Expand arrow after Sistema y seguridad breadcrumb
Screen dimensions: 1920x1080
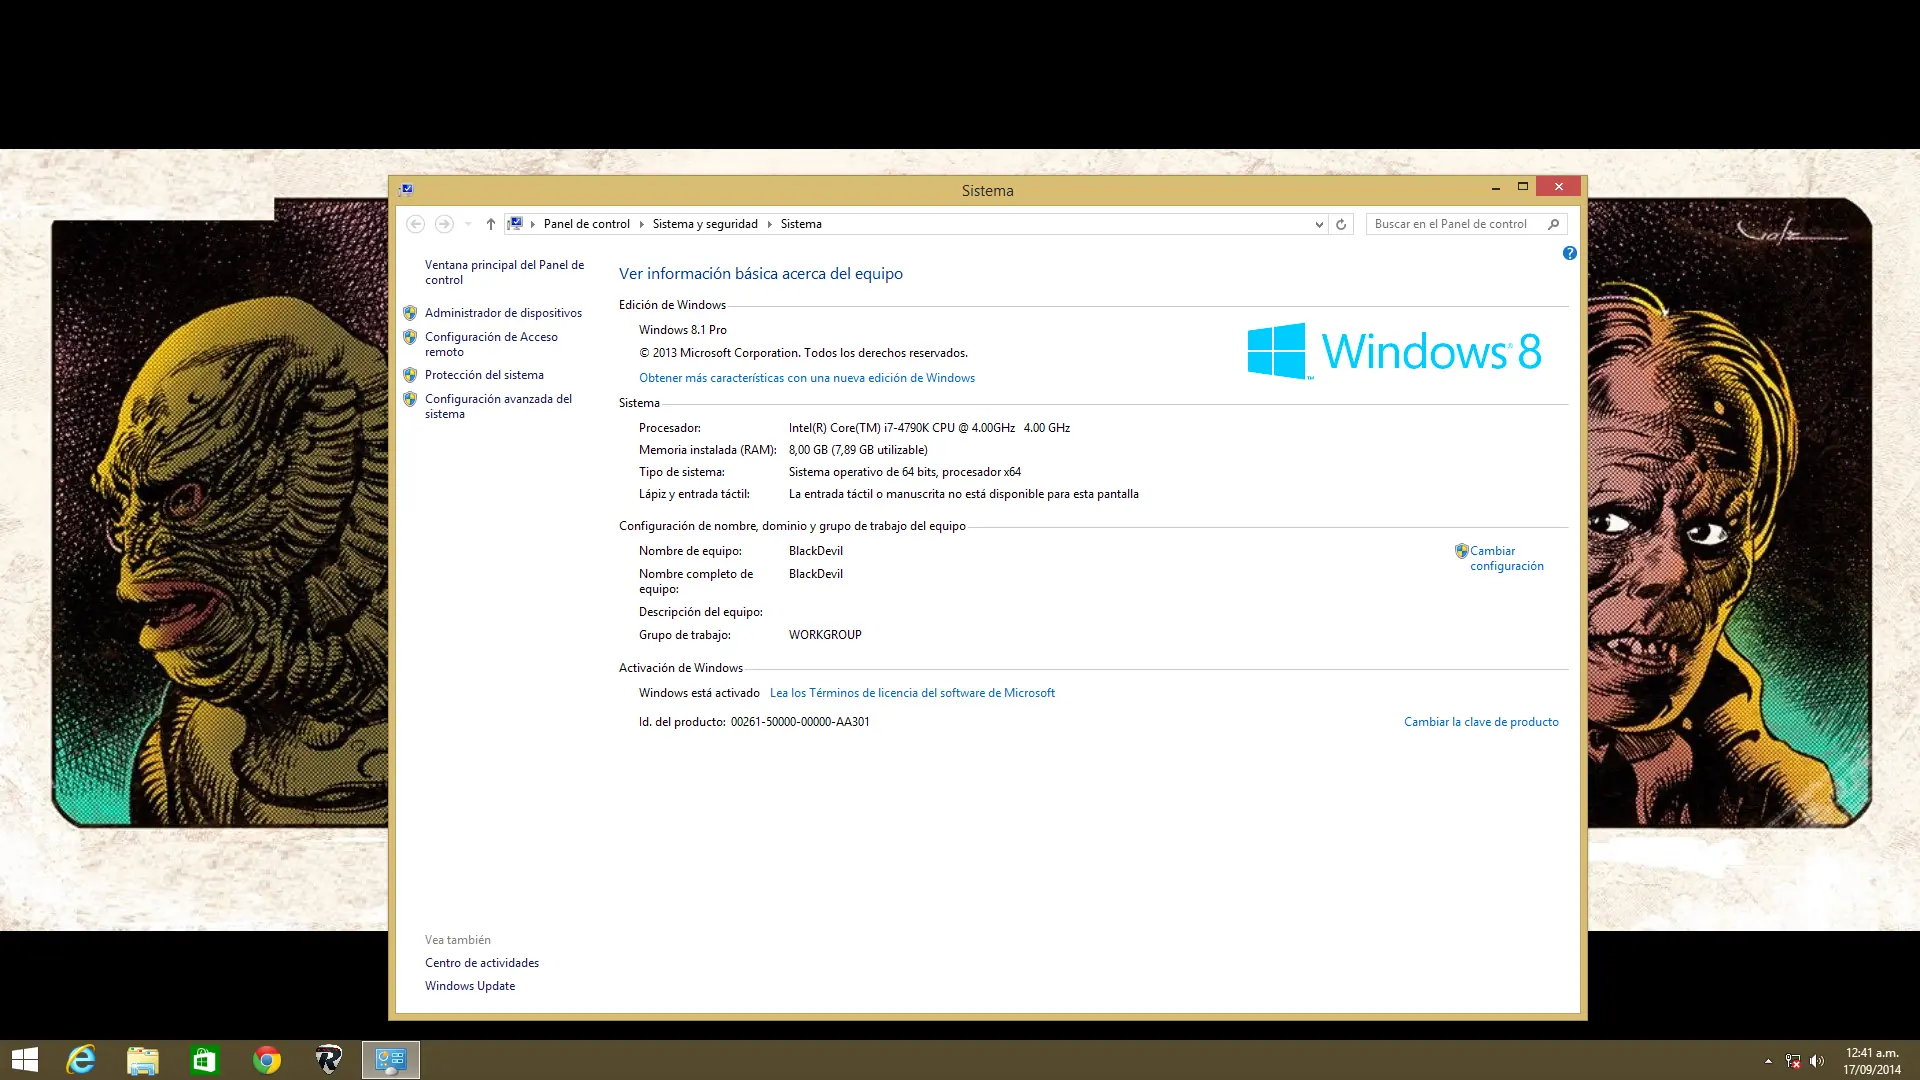[770, 224]
